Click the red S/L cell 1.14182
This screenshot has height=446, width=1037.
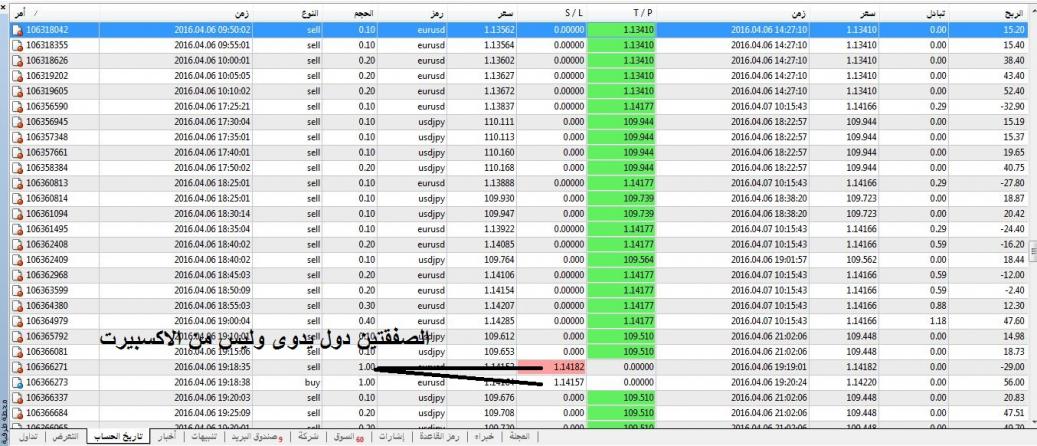click(553, 367)
